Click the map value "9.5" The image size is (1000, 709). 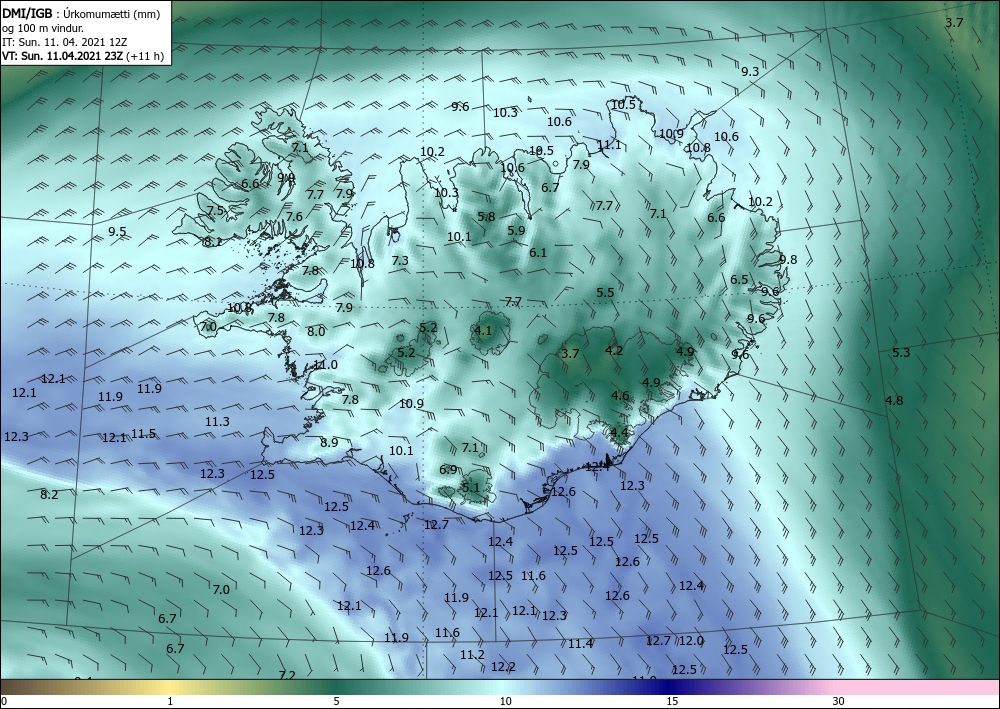[117, 231]
